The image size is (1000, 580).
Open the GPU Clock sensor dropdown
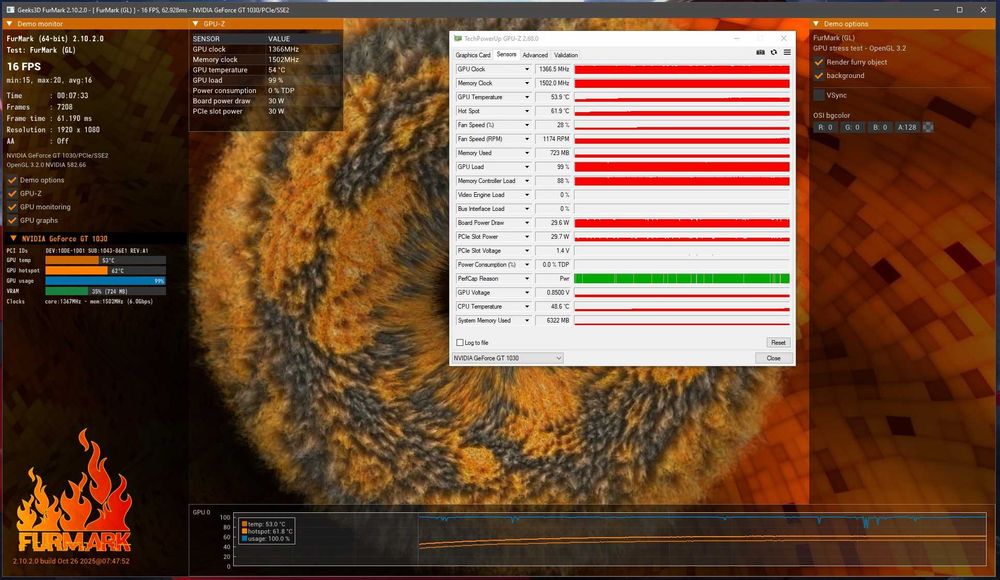coord(527,69)
